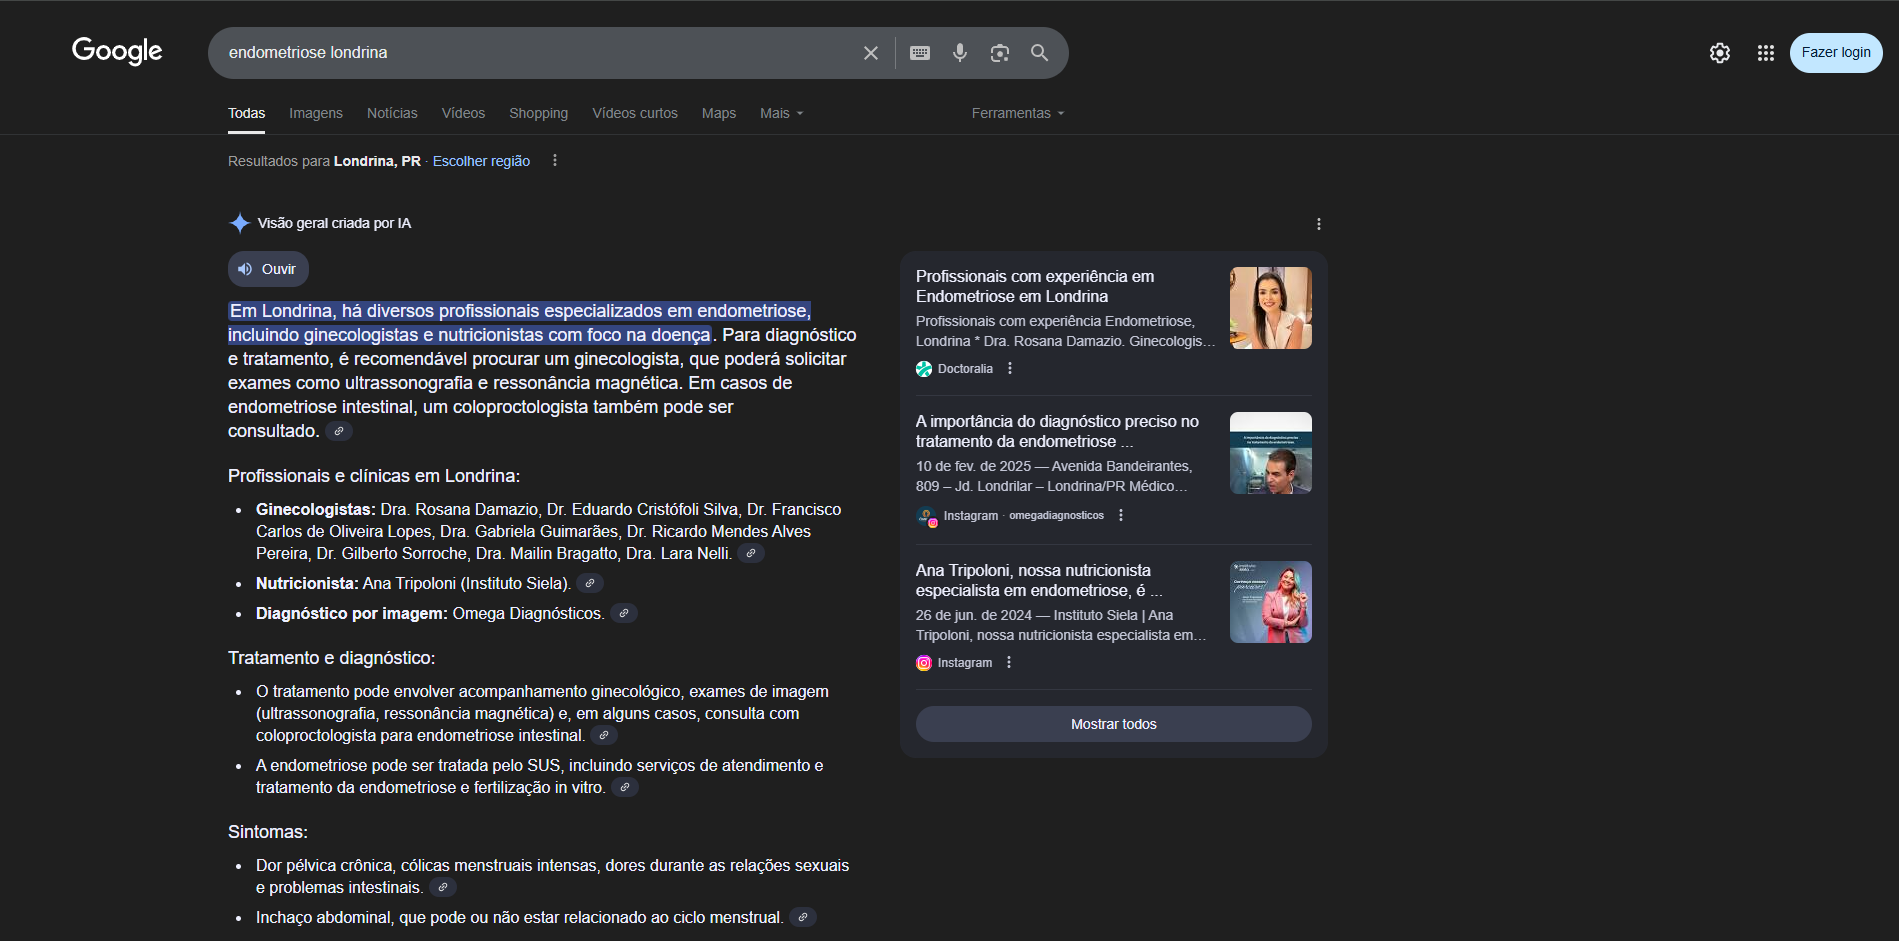Open the on-screen keyboard input tool
This screenshot has width=1899, height=941.
pyautogui.click(x=920, y=53)
